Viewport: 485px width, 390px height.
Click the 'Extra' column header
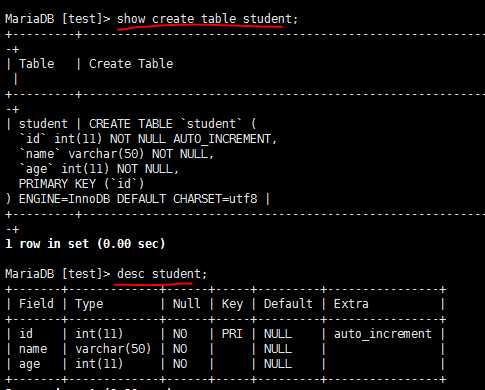[x=351, y=304]
